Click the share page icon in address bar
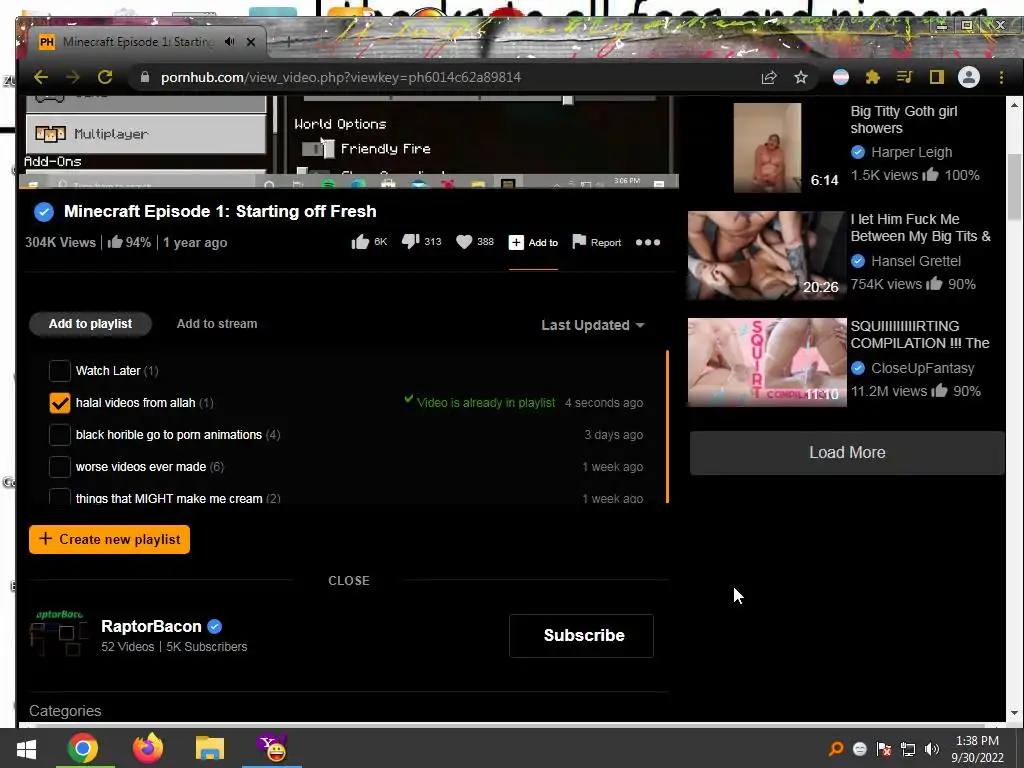The image size is (1024, 768). [x=769, y=77]
